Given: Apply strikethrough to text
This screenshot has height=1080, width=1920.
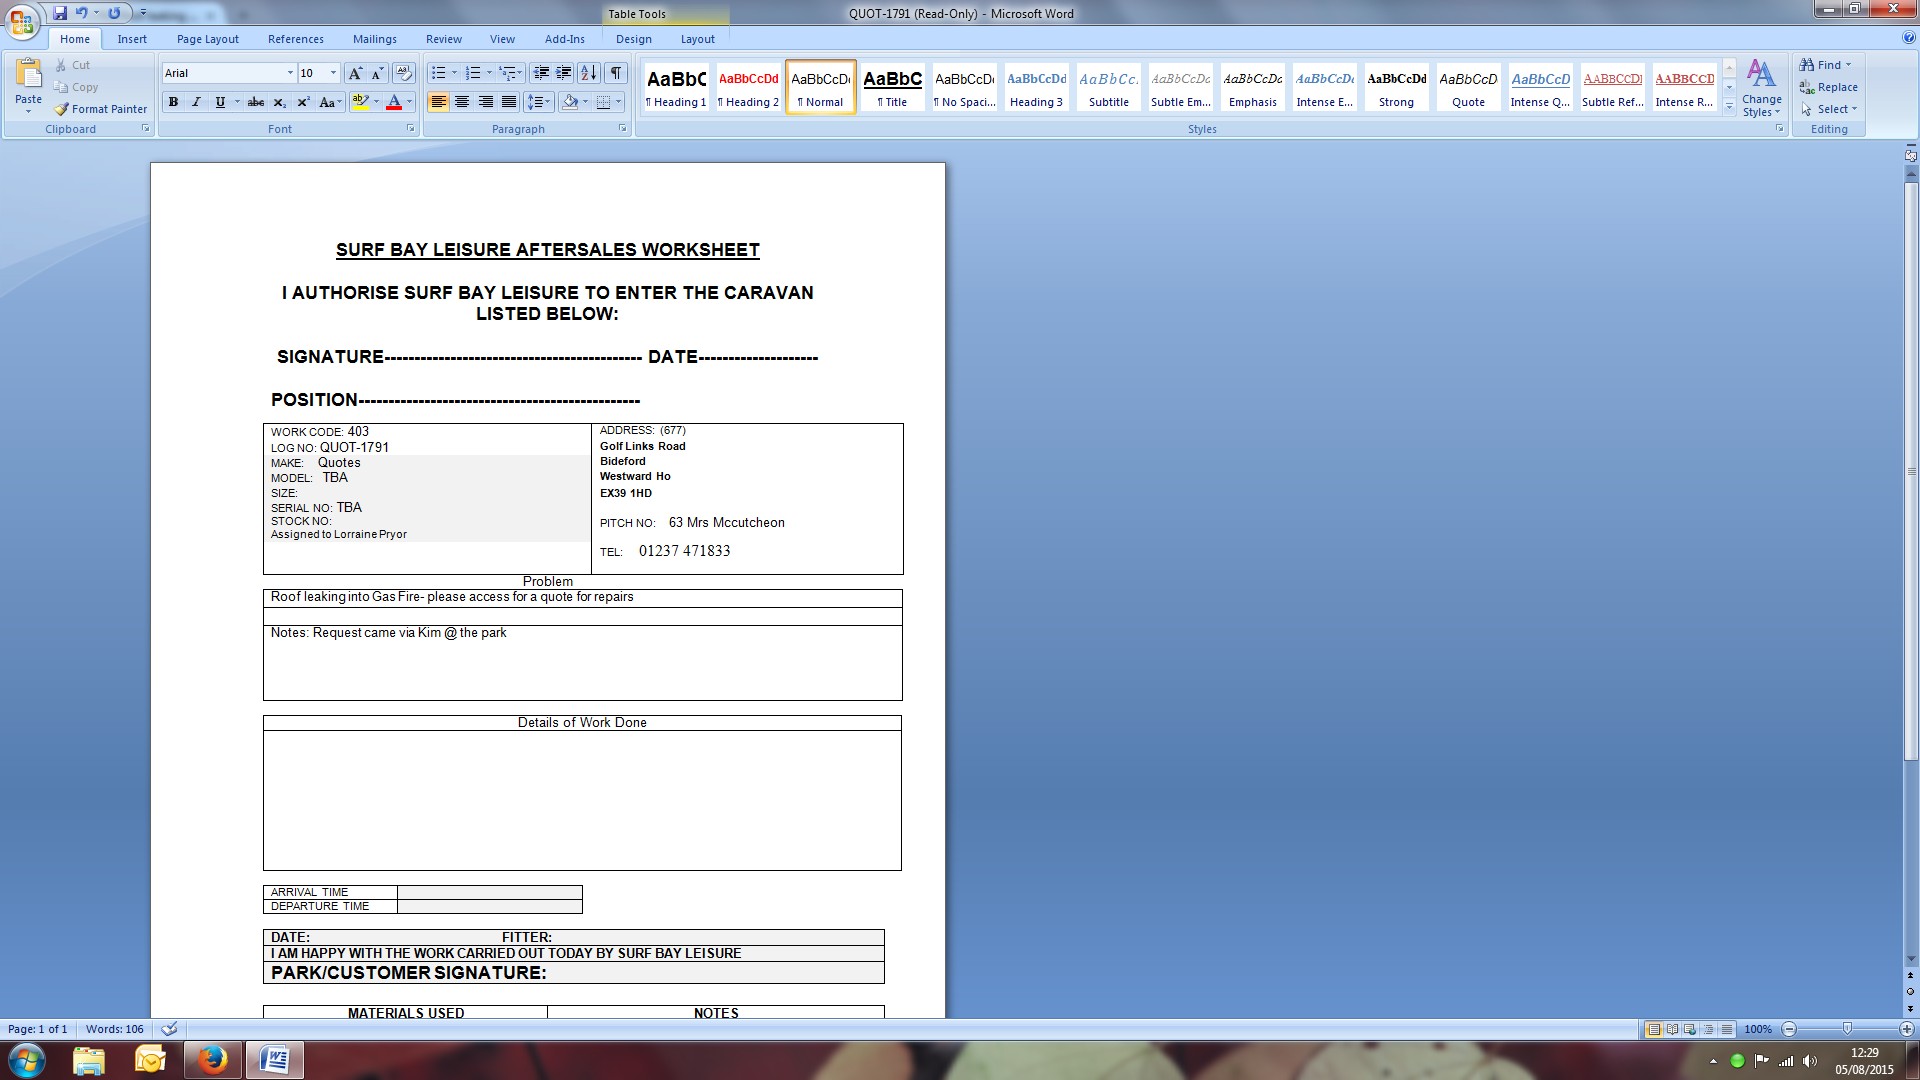Looking at the screenshot, I should click(256, 102).
